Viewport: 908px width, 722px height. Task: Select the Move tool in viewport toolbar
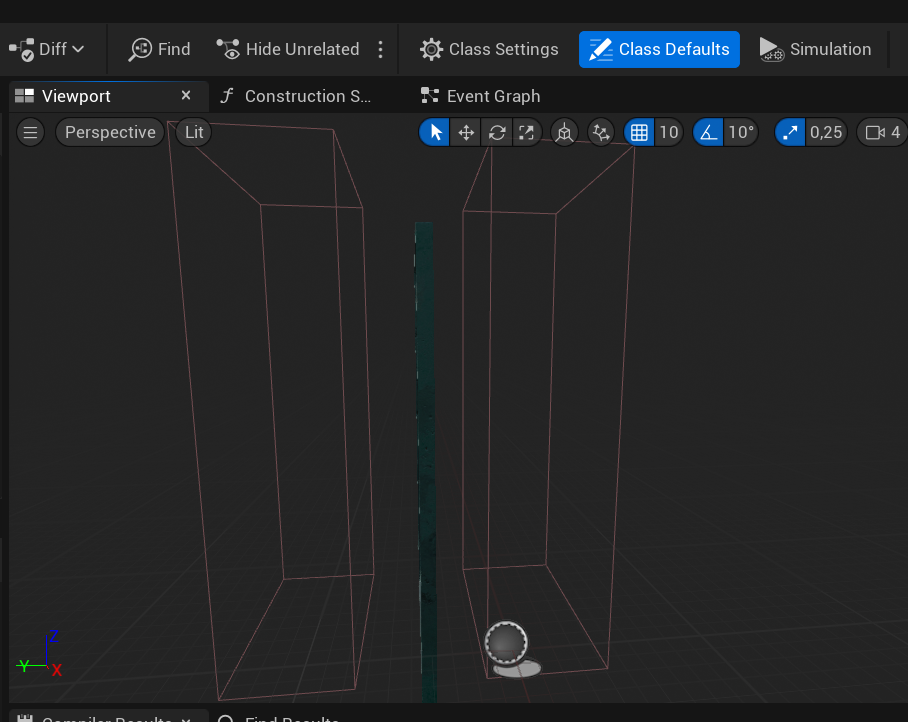click(465, 132)
